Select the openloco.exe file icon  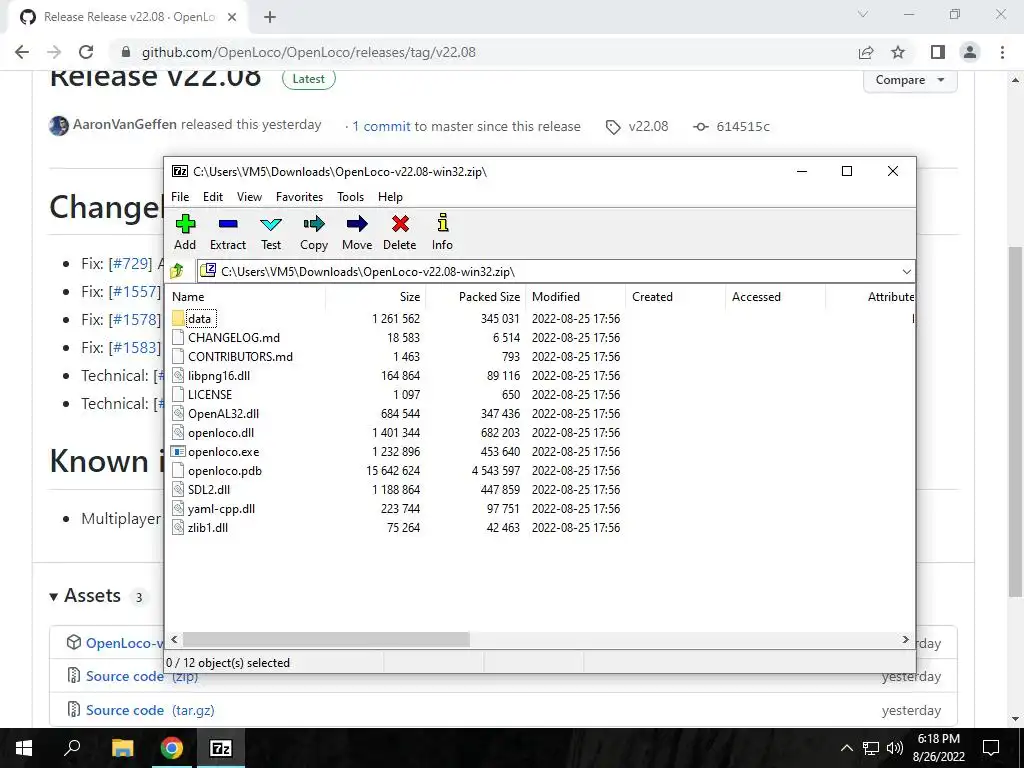coord(178,451)
